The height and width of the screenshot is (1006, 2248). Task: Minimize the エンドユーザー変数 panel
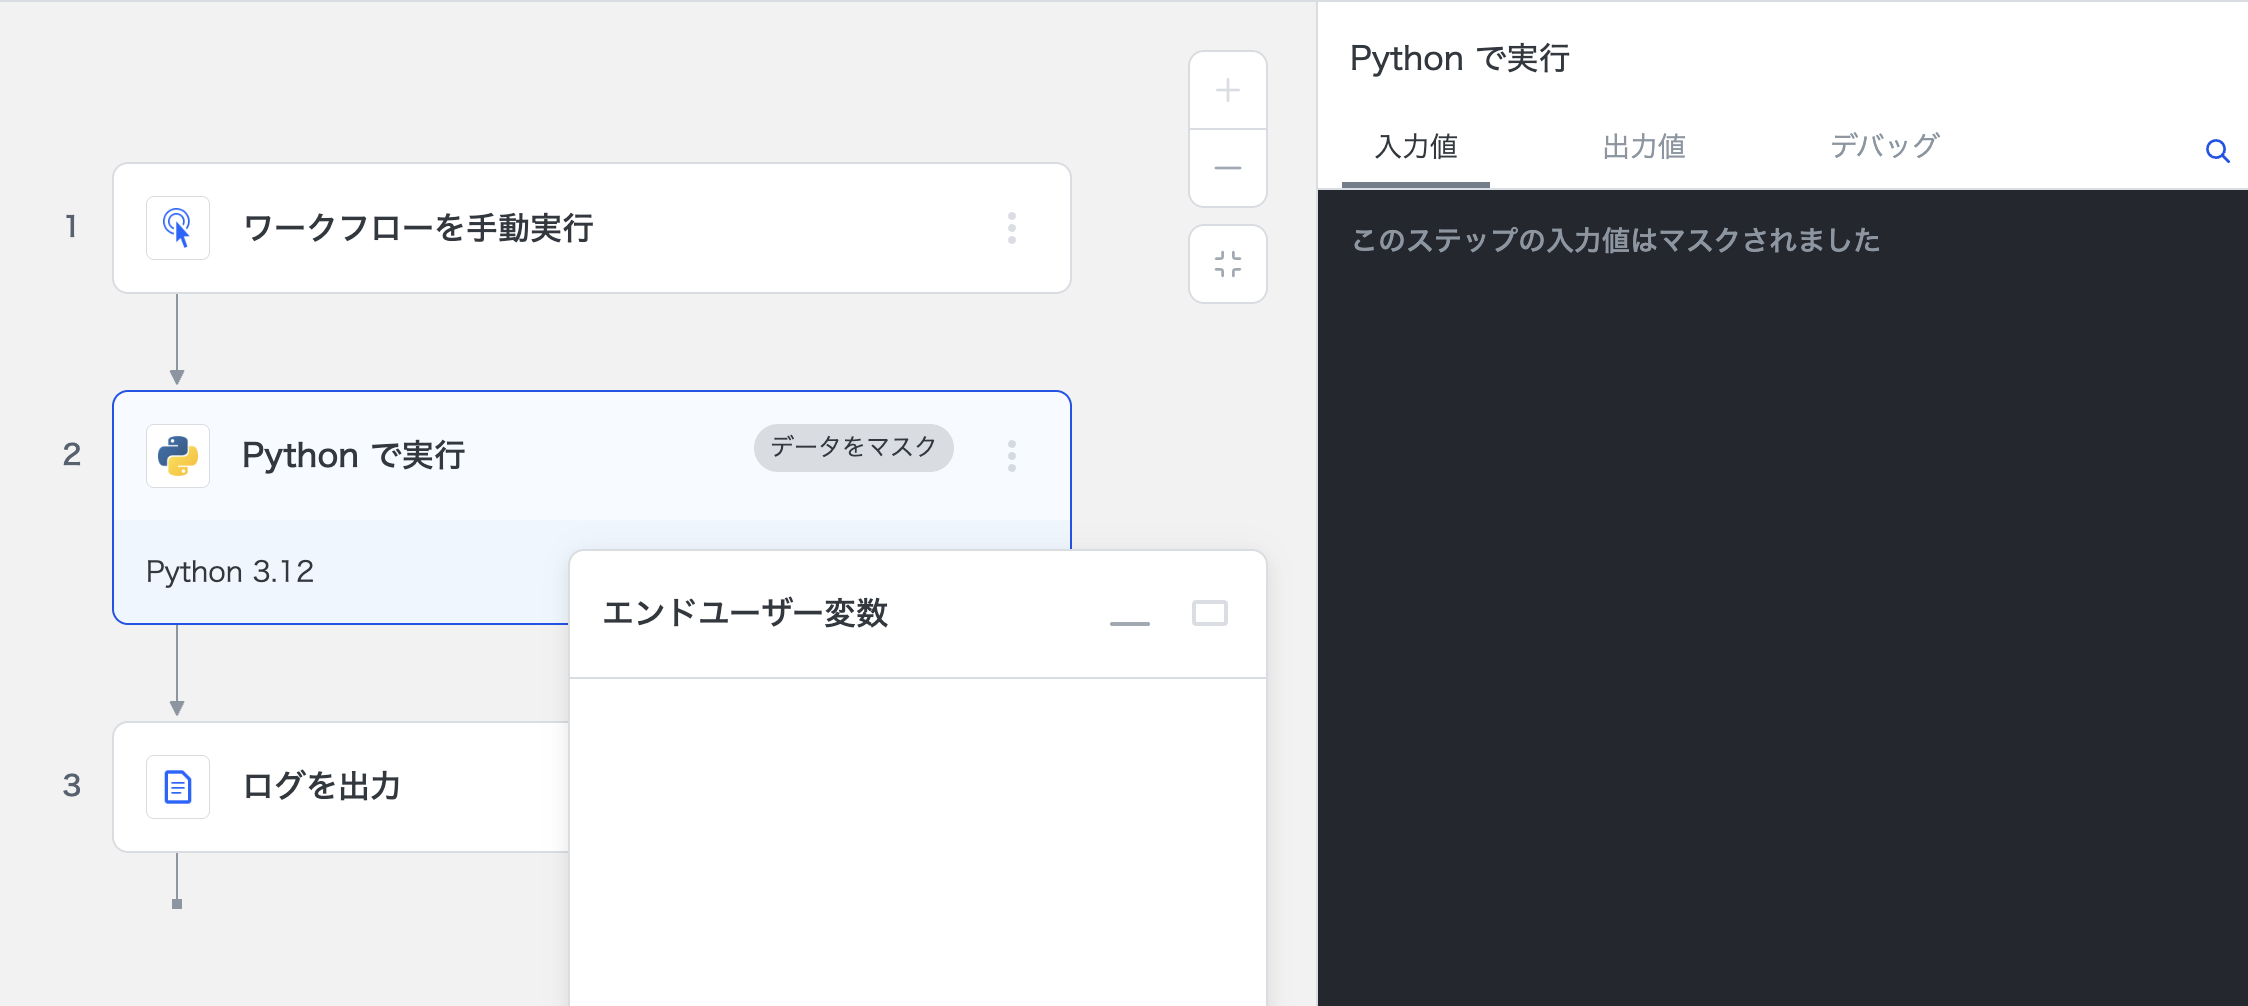pos(1130,616)
